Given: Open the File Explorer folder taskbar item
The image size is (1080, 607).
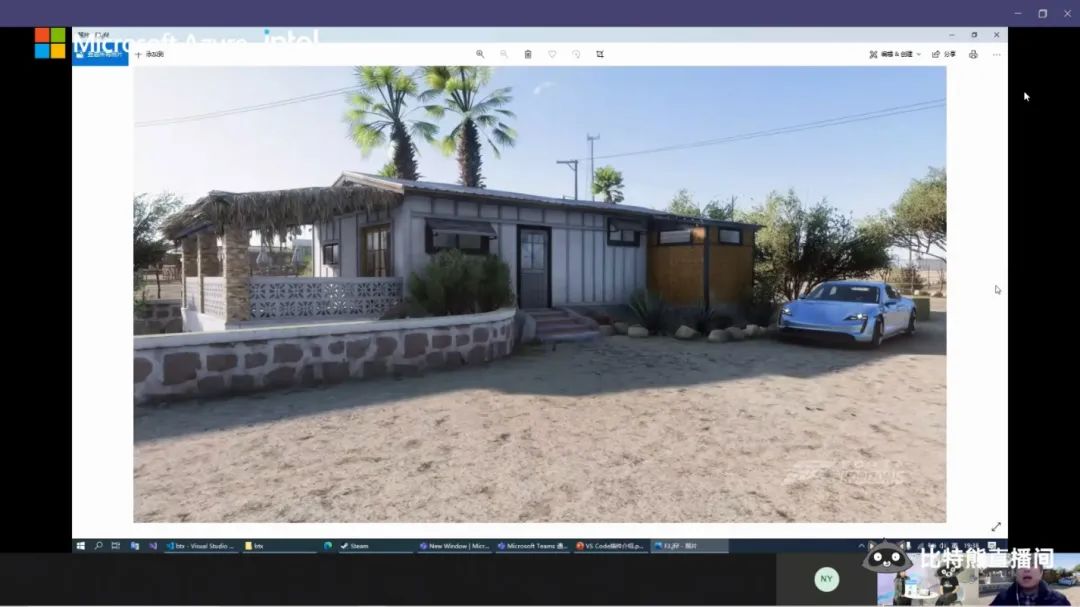Looking at the screenshot, I should (279, 546).
